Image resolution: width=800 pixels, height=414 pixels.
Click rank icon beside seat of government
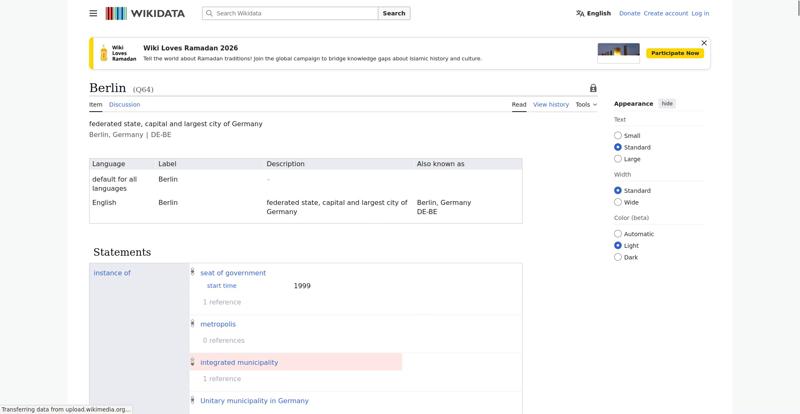[x=193, y=272]
